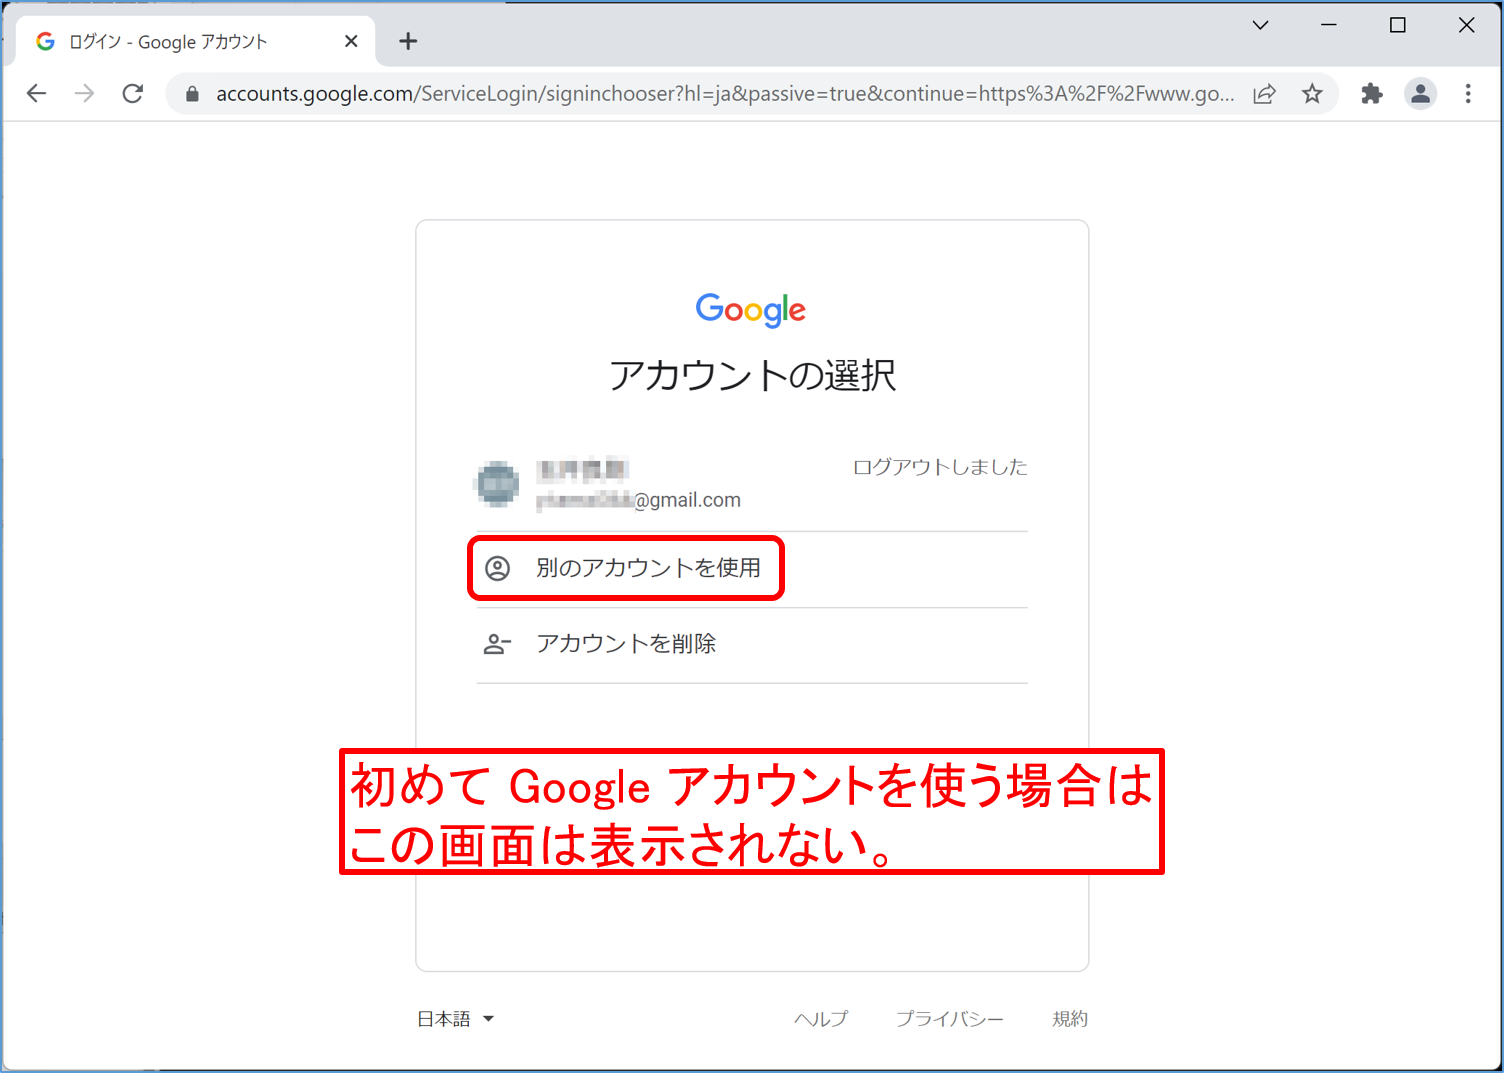Viewport: 1504px width, 1073px height.
Task: Open the Extensions puzzle icon
Action: point(1372,94)
